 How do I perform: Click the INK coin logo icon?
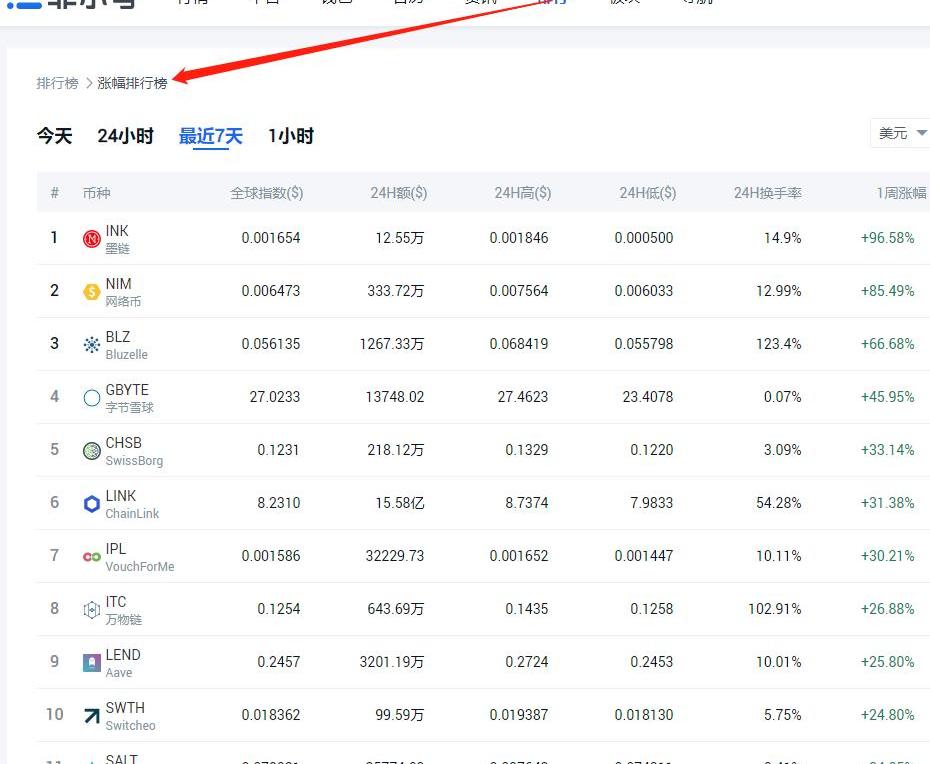pyautogui.click(x=91, y=239)
